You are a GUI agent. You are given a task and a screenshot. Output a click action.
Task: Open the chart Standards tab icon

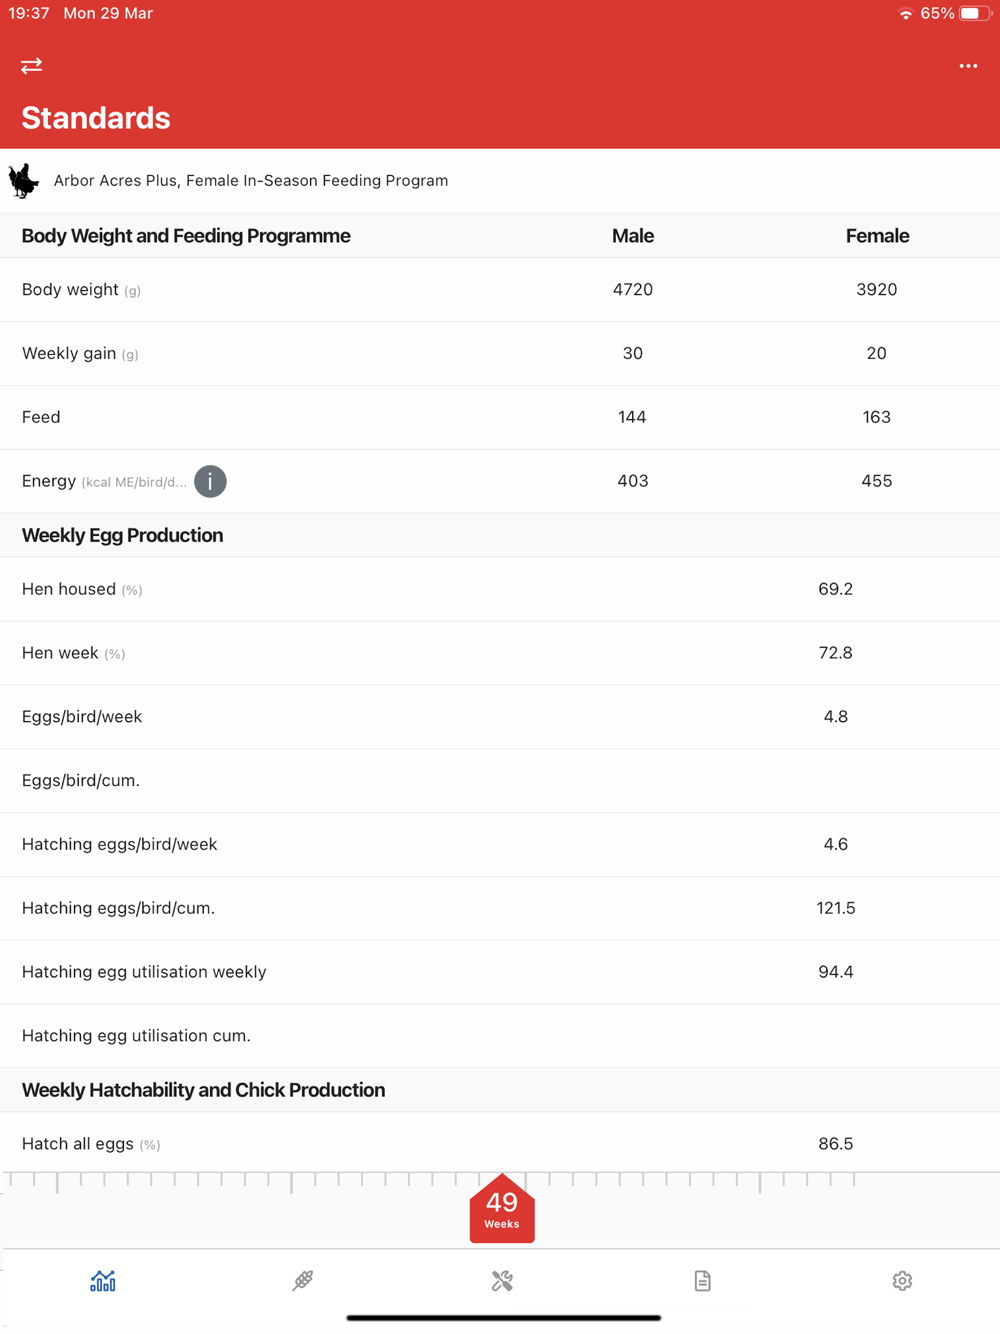pyautogui.click(x=103, y=1281)
